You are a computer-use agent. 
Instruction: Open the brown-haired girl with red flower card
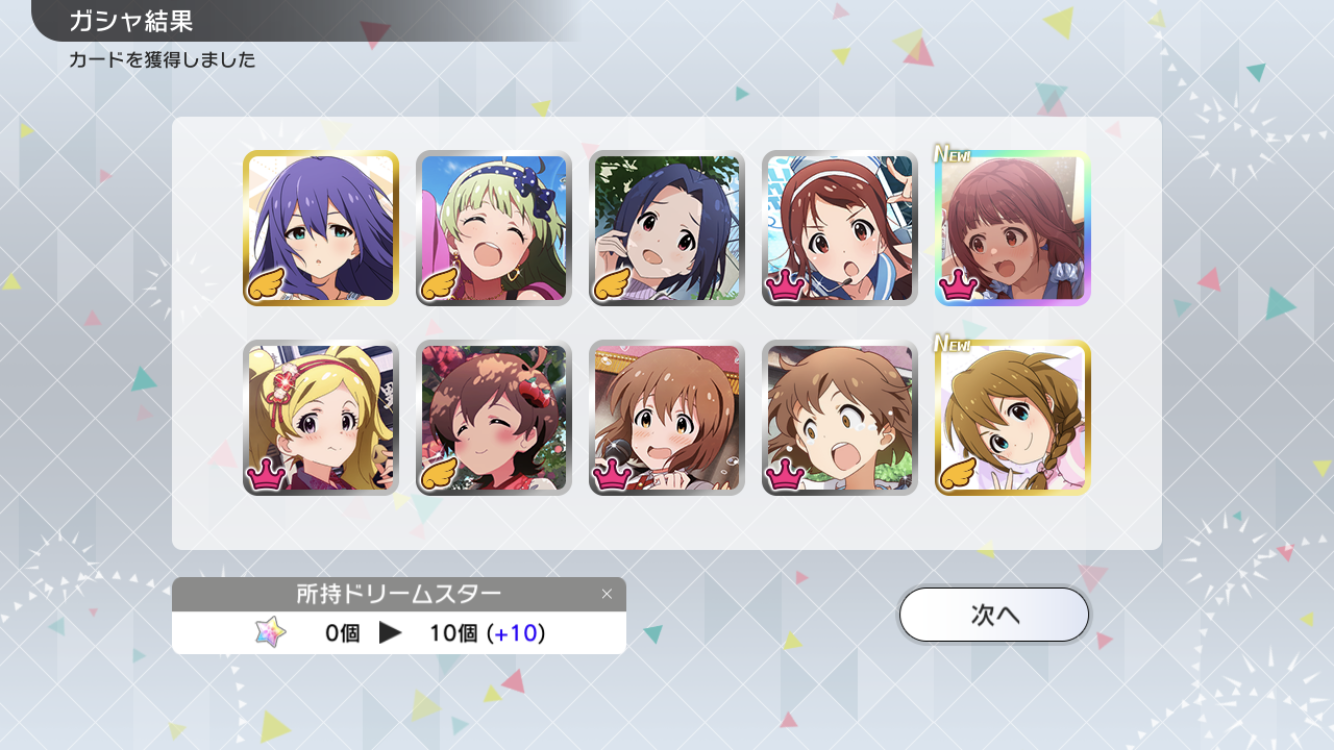pos(494,418)
